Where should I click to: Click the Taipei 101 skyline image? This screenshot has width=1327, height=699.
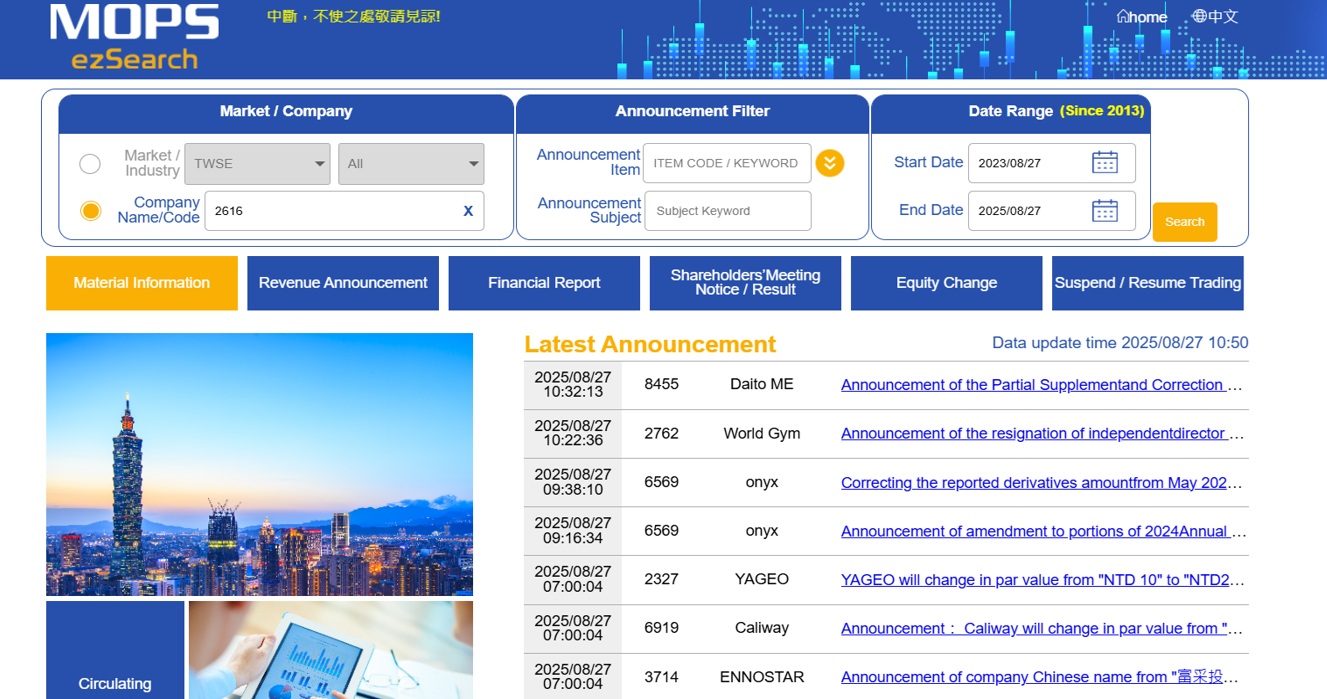[259, 464]
